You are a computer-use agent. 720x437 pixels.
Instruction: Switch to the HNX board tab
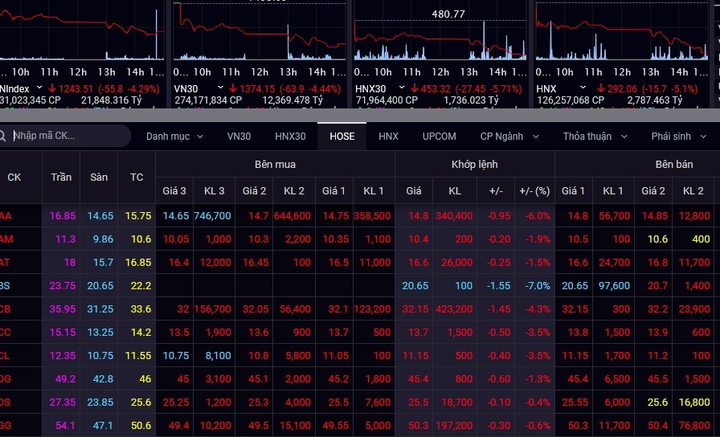(x=388, y=136)
